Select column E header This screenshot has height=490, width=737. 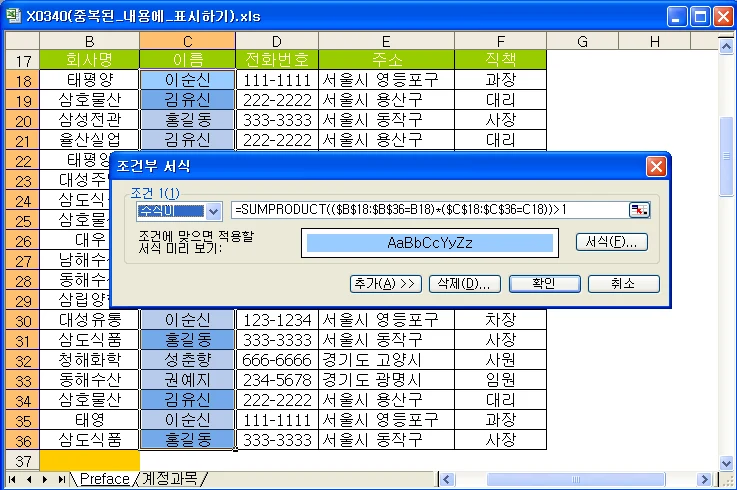click(386, 41)
